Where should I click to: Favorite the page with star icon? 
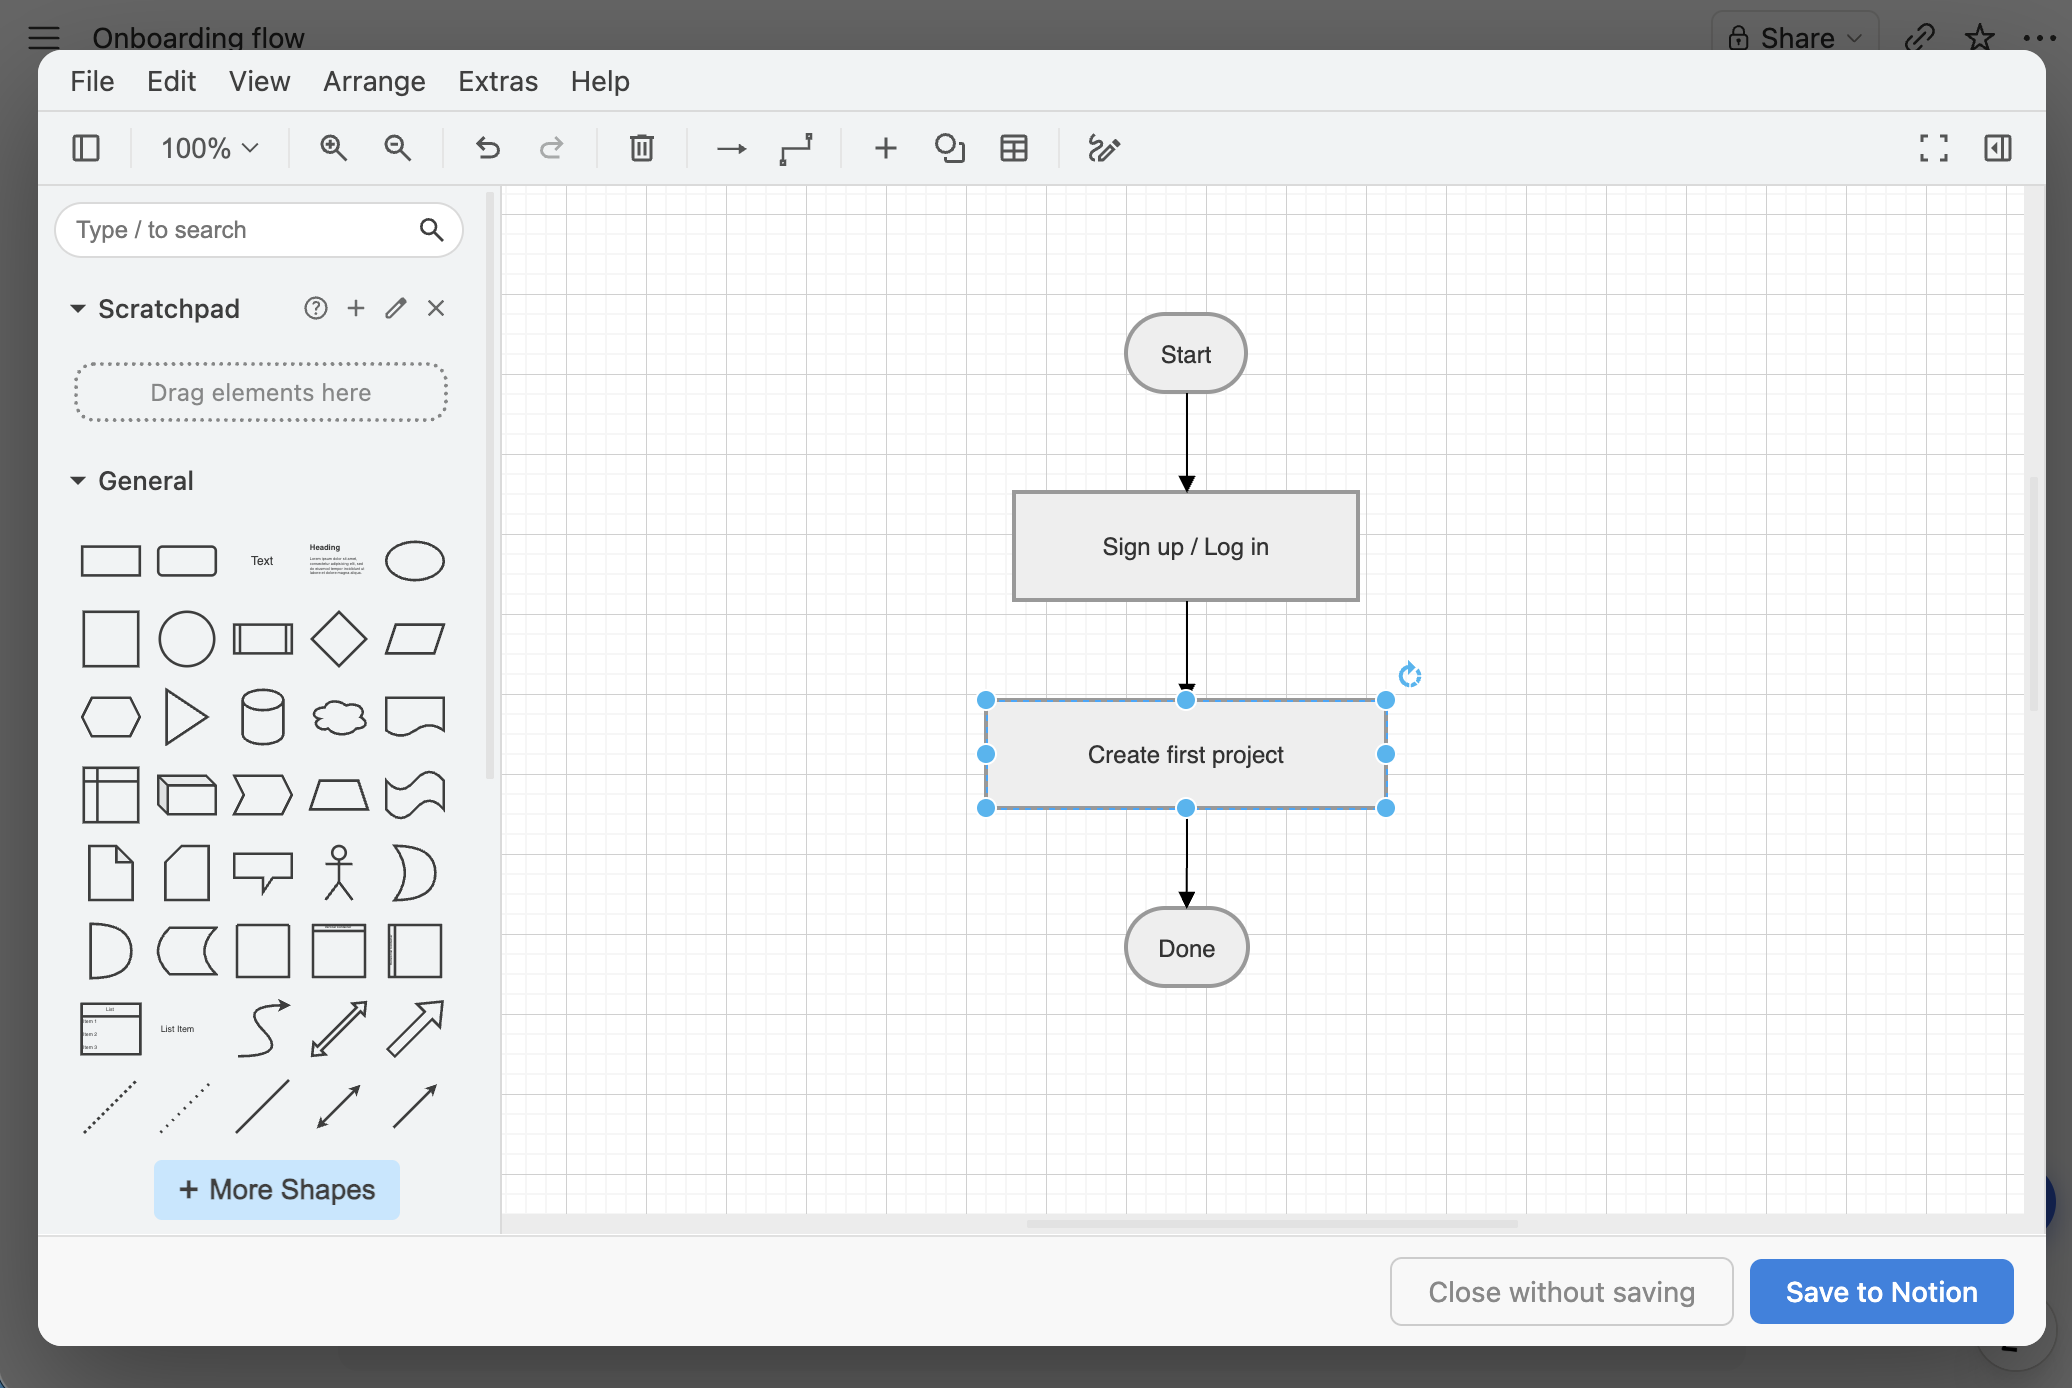coord(1980,38)
